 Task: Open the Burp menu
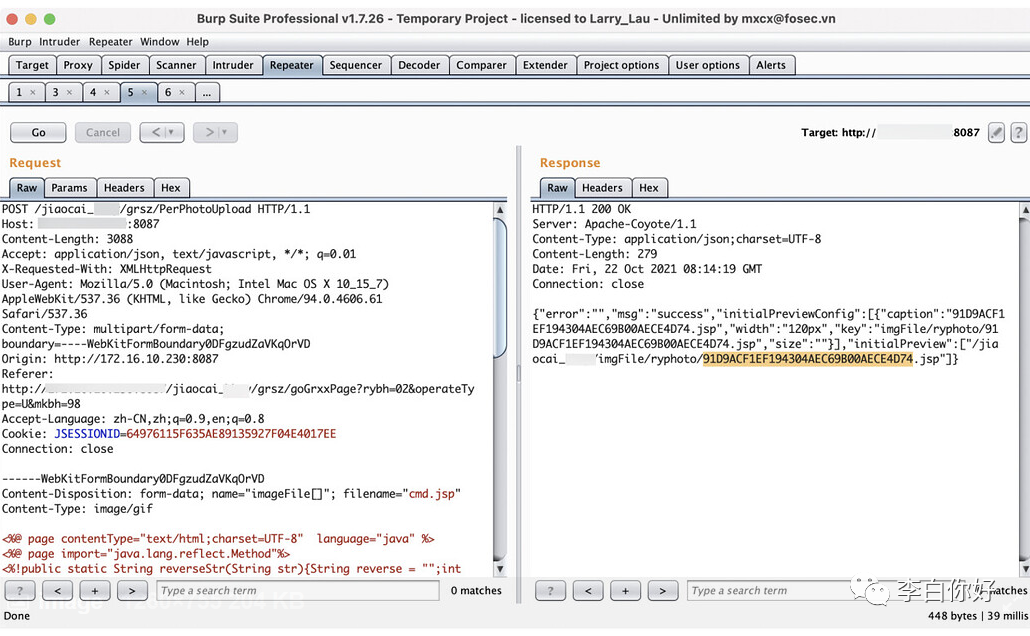coord(20,41)
